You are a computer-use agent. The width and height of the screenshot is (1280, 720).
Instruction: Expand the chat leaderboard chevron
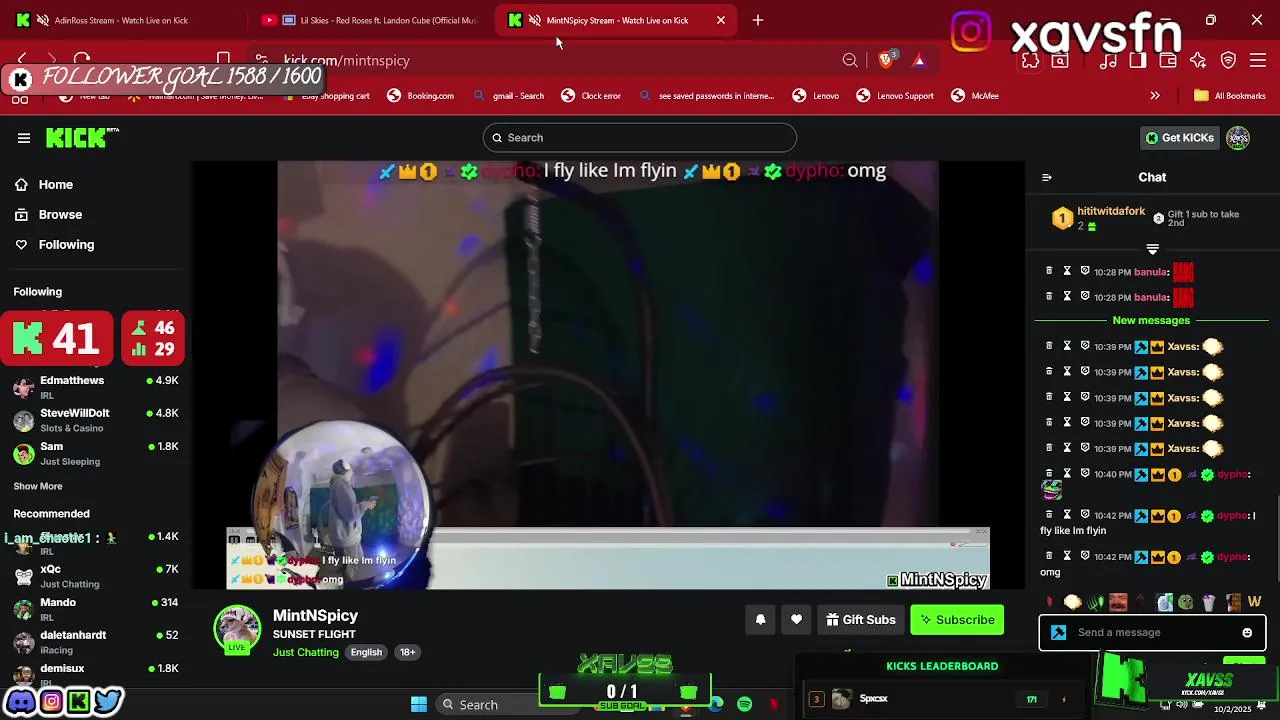coord(1152,248)
